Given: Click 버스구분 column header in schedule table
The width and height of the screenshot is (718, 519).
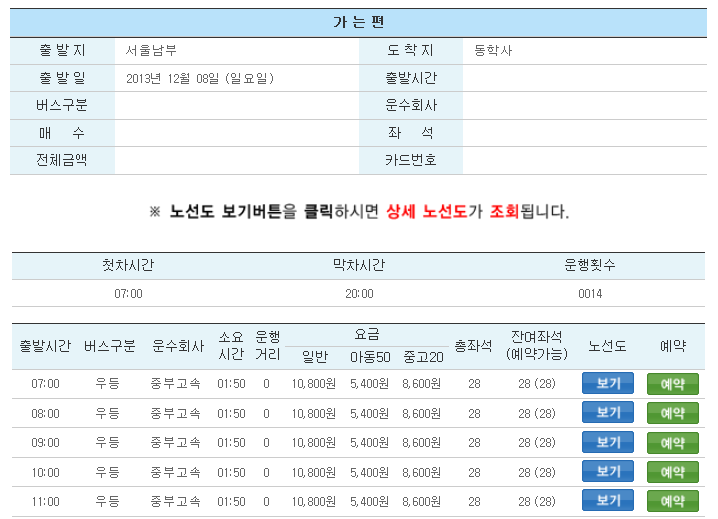Looking at the screenshot, I should (109, 345).
